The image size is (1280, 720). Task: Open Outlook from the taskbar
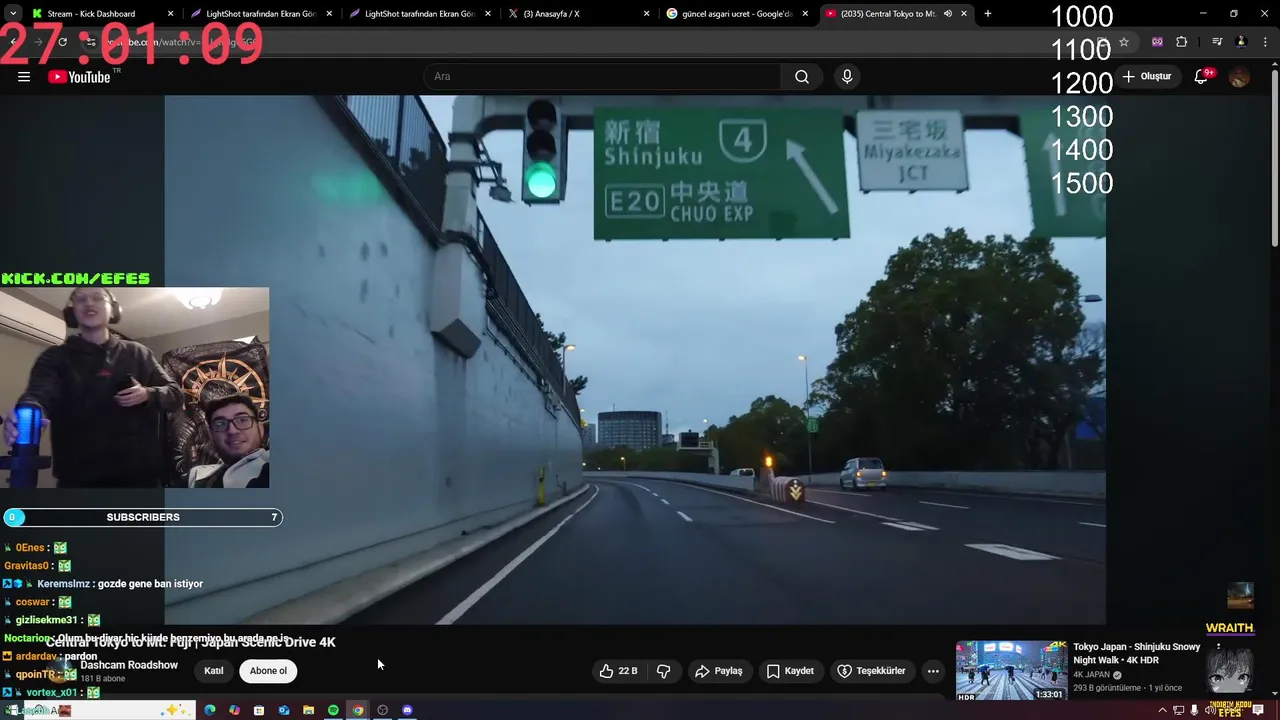284,710
